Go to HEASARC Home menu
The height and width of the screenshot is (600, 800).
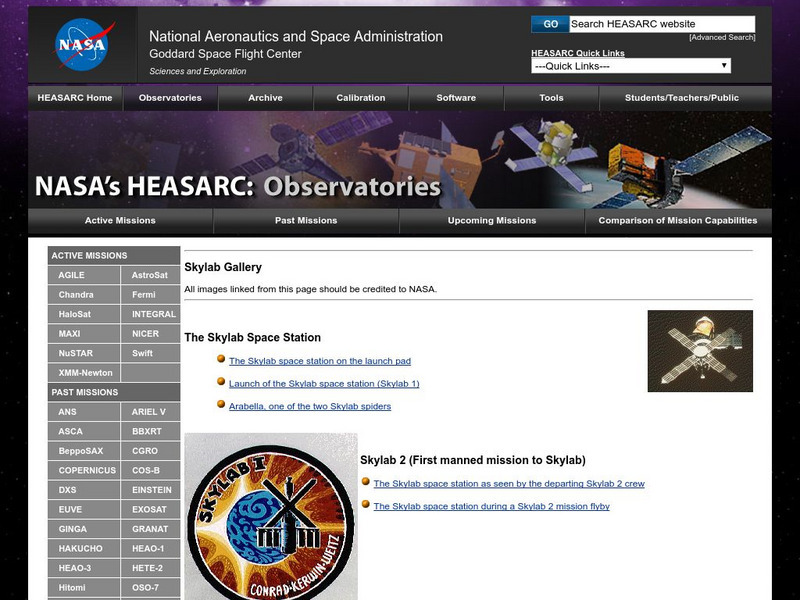pyautogui.click(x=75, y=97)
